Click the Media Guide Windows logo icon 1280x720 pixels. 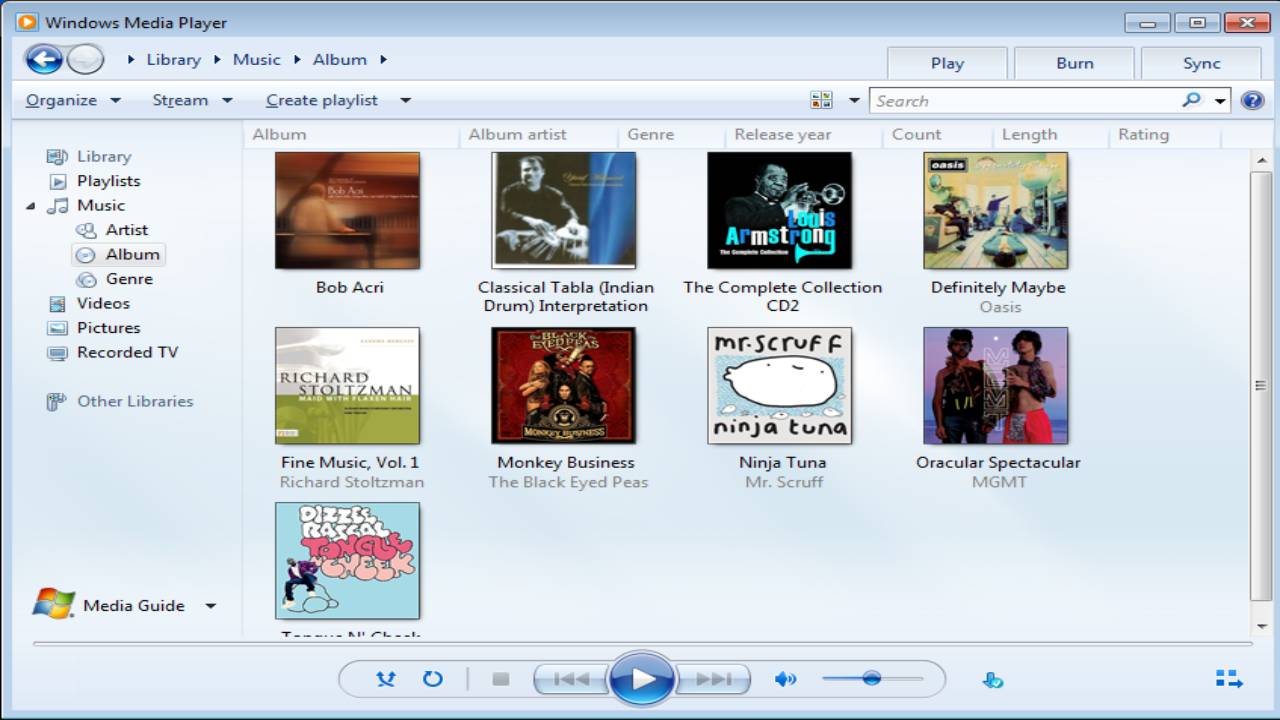(54, 604)
